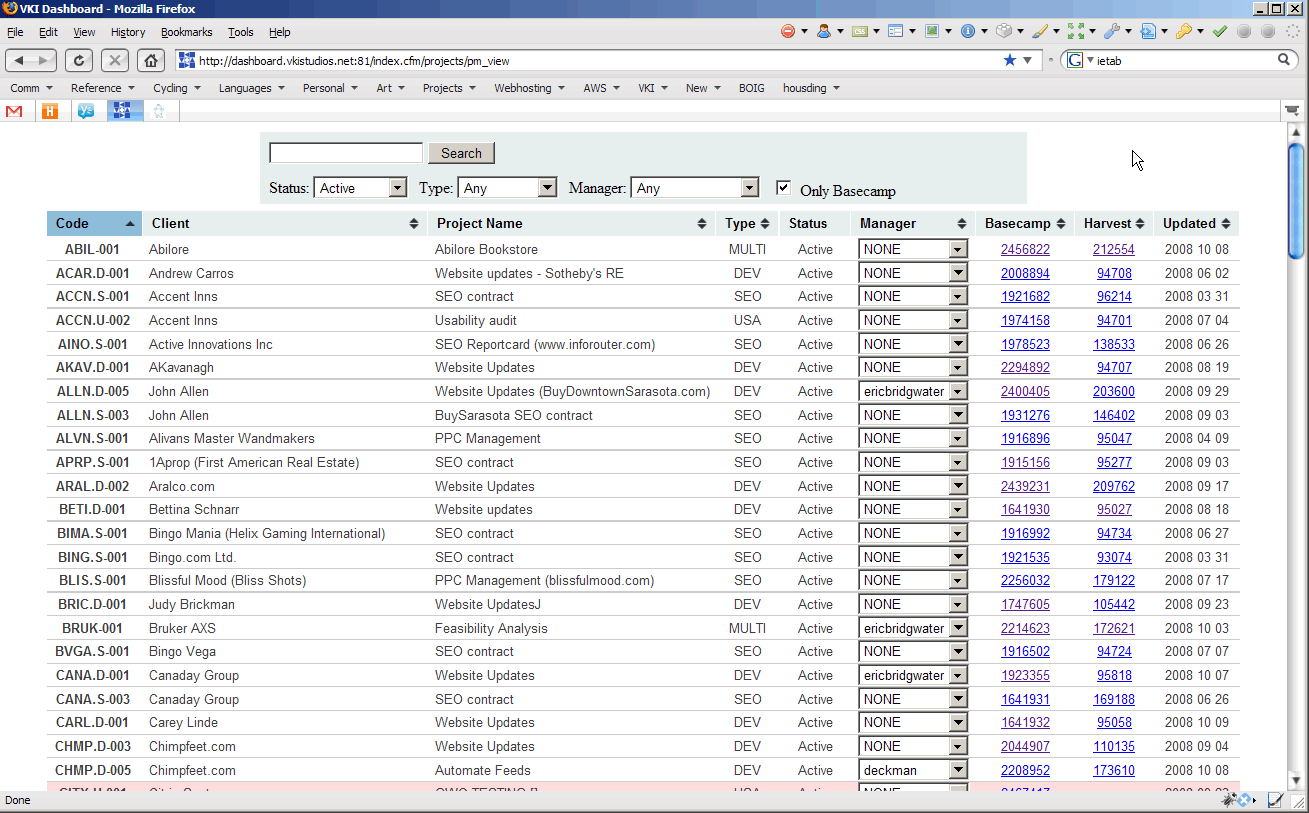The width and height of the screenshot is (1309, 813).
Task: Click the search magnifier in the ietab box
Action: pyautogui.click(x=1285, y=60)
